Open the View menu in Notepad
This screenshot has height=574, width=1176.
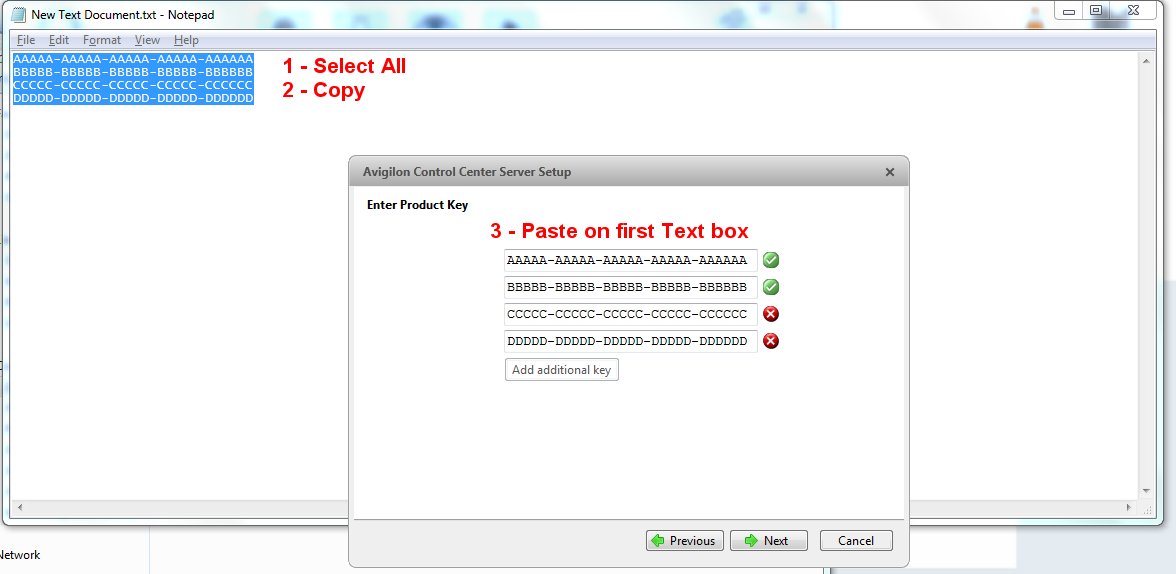pos(147,40)
